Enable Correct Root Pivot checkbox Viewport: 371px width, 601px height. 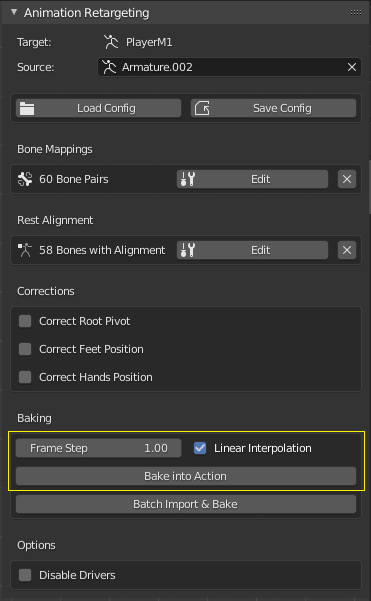(25, 321)
